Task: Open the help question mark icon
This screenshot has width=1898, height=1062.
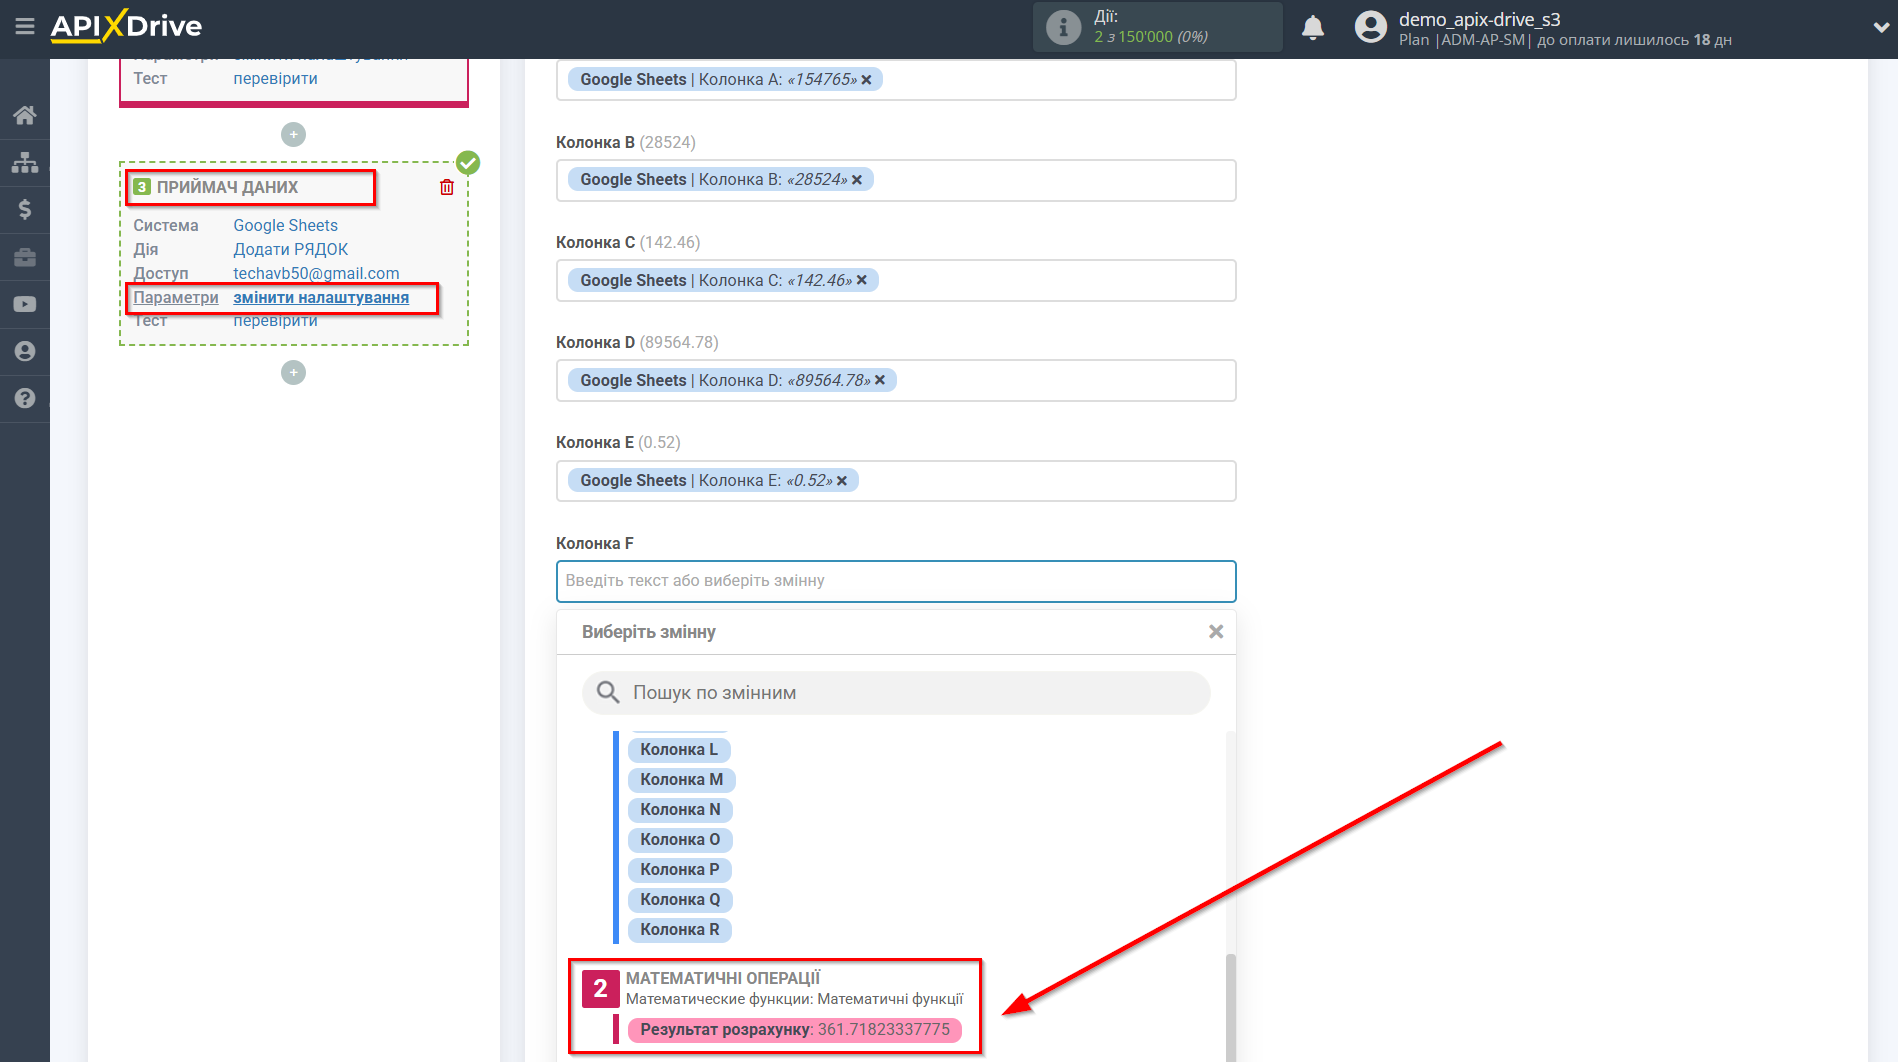Action: [x=25, y=398]
